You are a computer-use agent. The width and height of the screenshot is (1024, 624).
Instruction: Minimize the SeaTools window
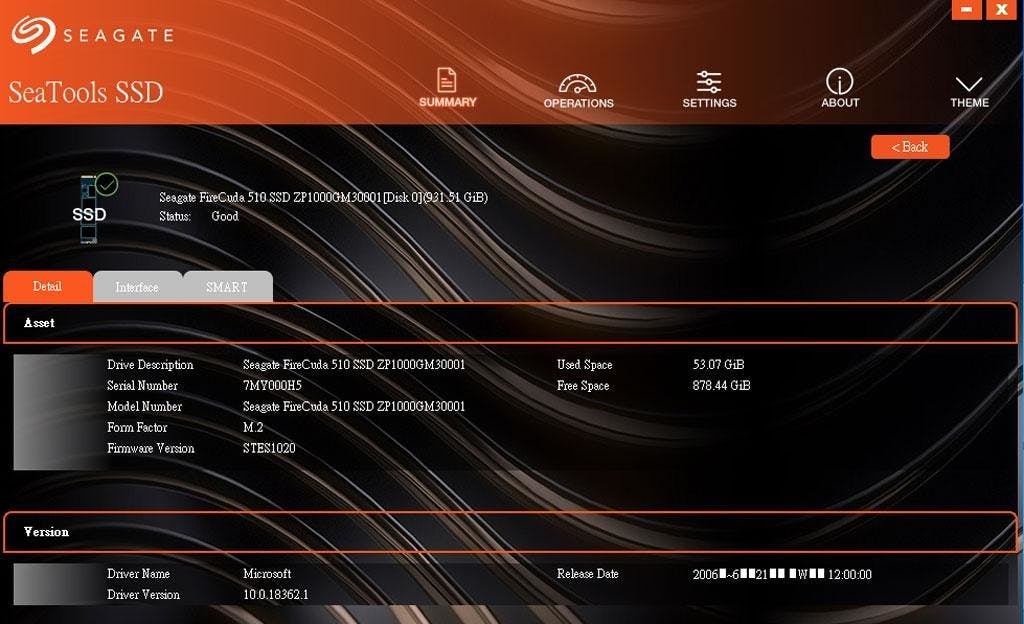(x=967, y=9)
